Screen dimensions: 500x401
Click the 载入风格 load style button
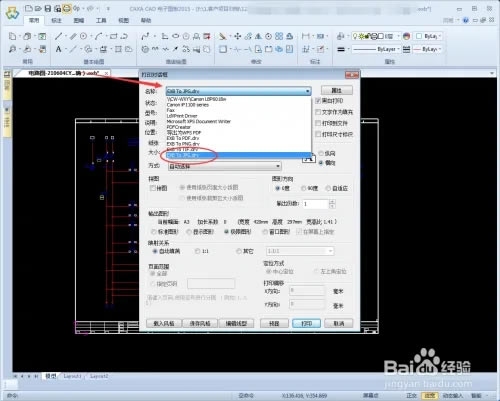pyautogui.click(x=164, y=323)
